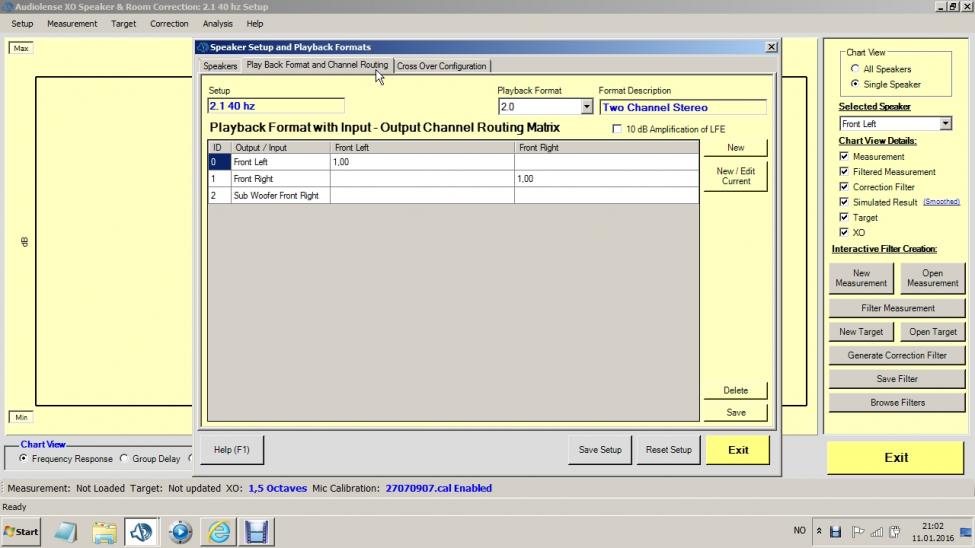Viewport: 975px width, 548px height.
Task: Close the Speaker Setup dialog
Action: tap(771, 47)
